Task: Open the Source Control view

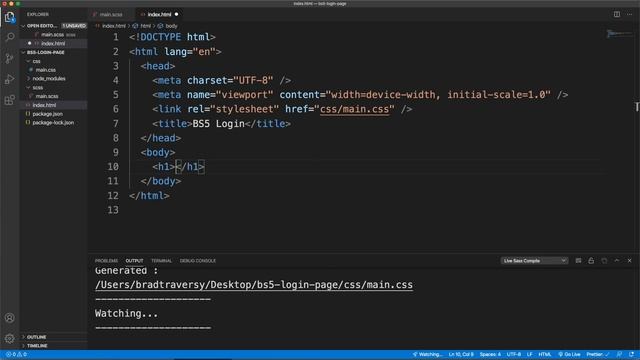Action: tap(9, 58)
